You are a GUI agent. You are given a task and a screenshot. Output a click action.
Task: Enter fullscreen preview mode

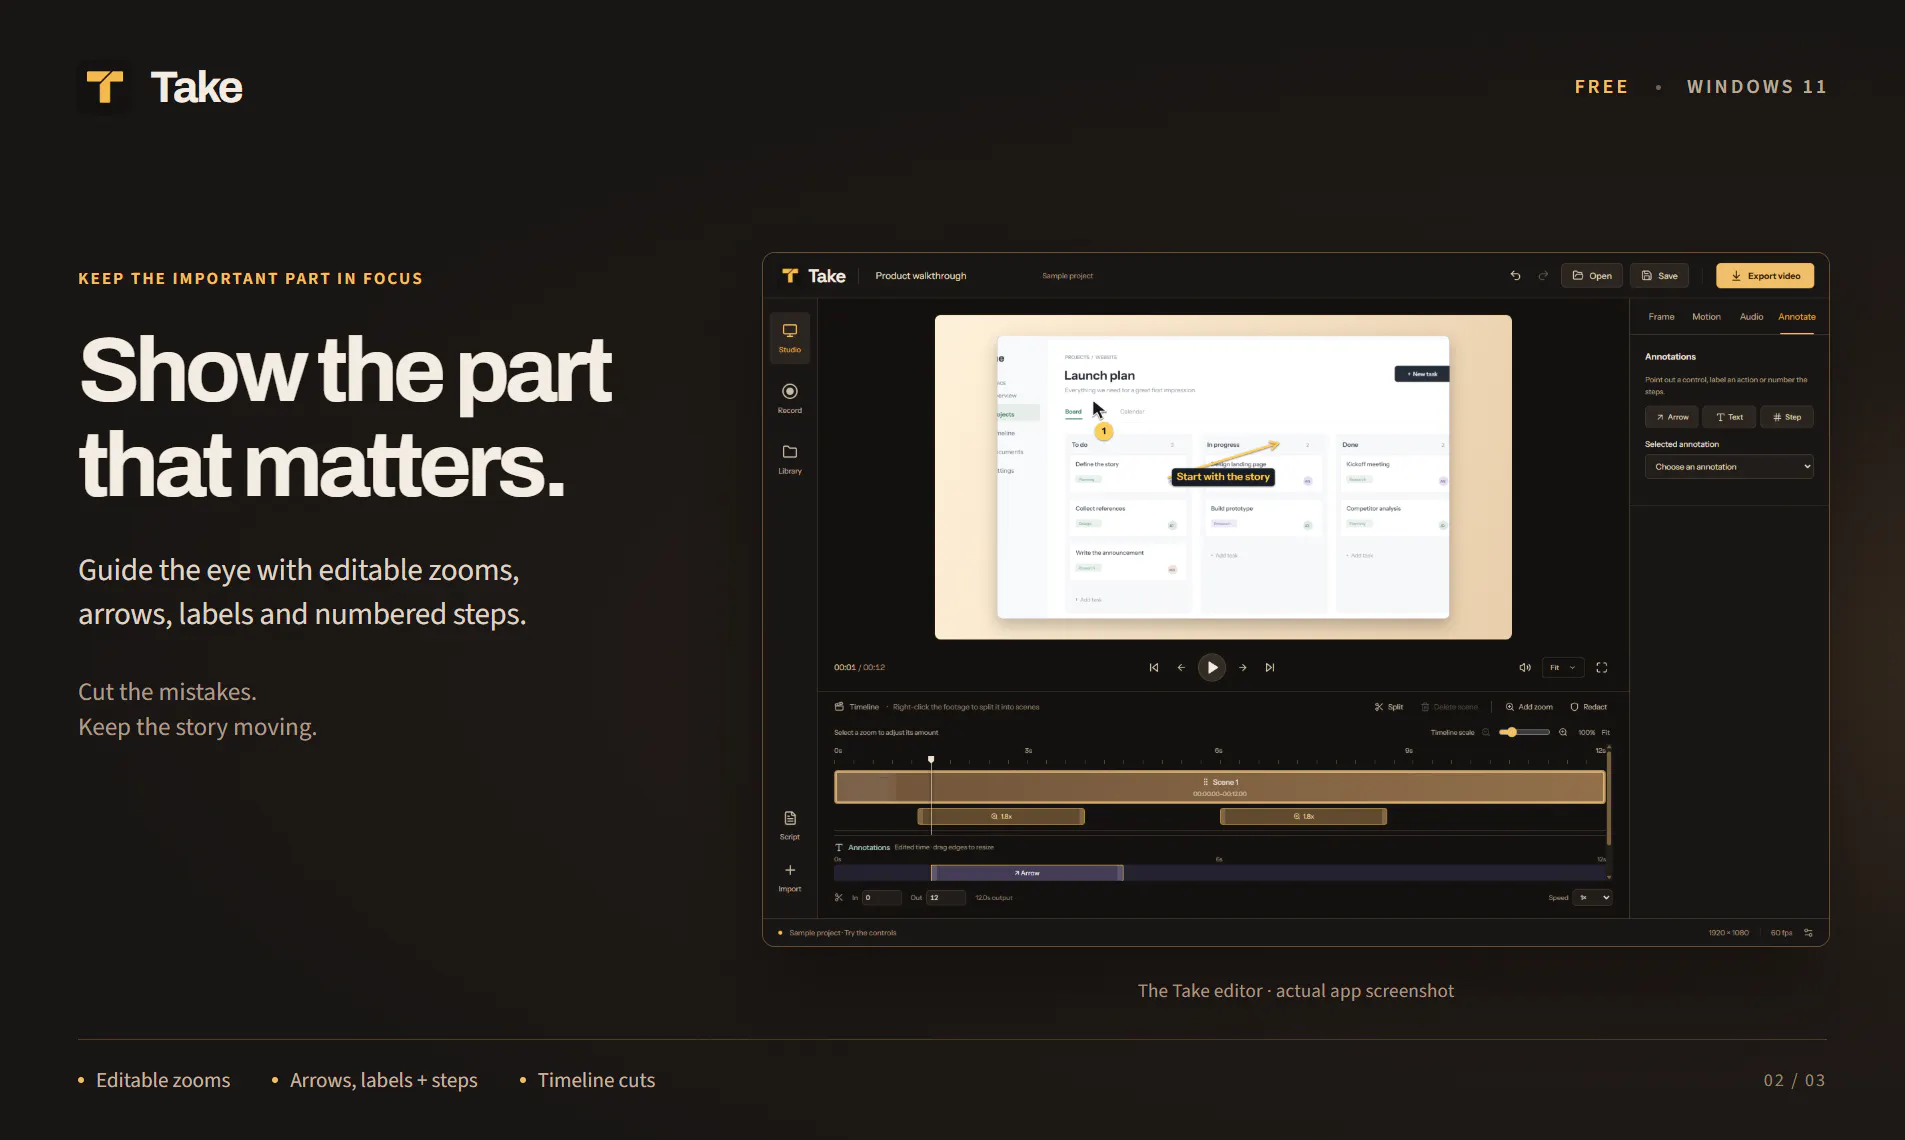tap(1602, 667)
